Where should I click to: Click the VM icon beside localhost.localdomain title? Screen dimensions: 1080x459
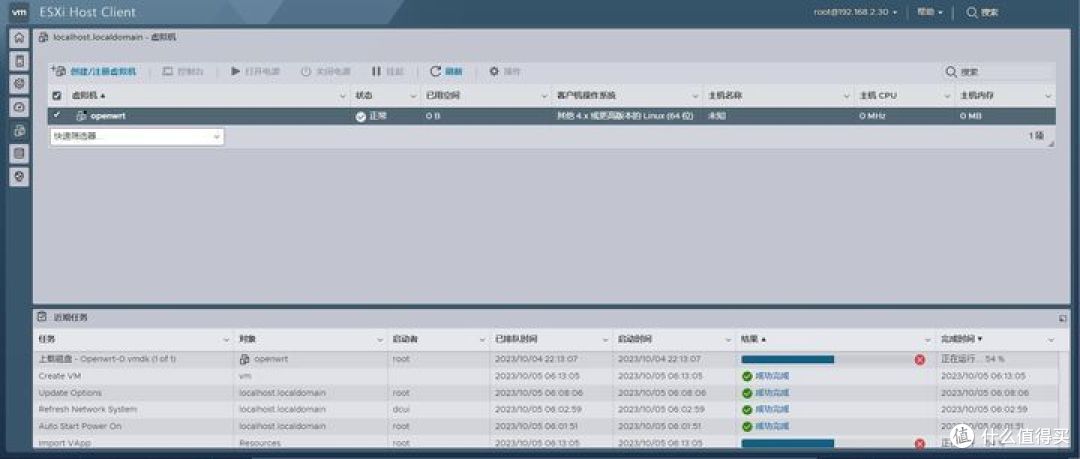pos(44,37)
